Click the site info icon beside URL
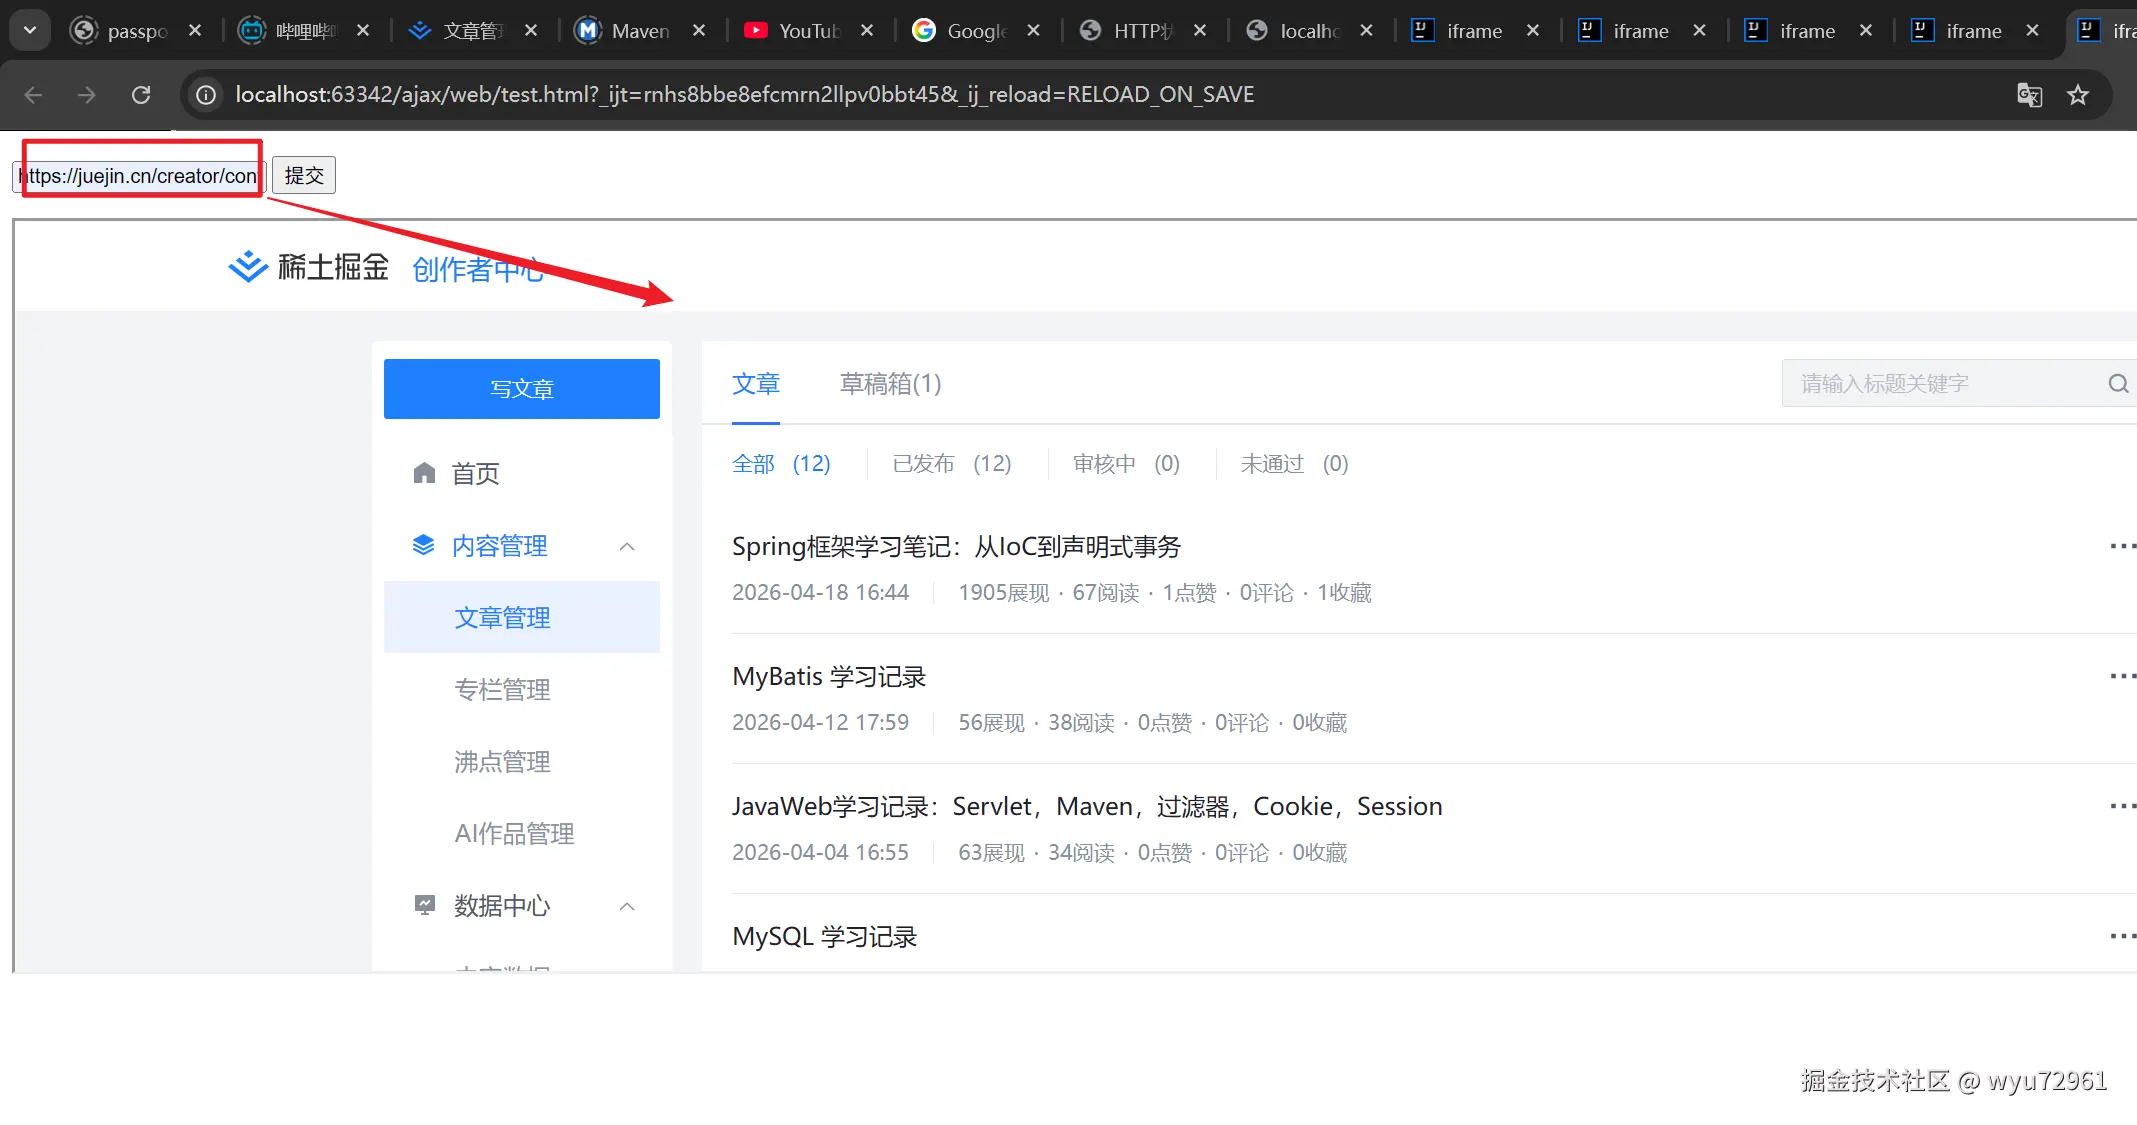The height and width of the screenshot is (1125, 2137). pos(206,95)
